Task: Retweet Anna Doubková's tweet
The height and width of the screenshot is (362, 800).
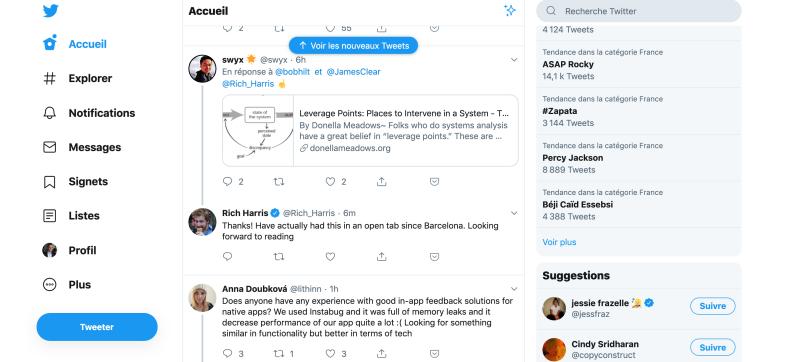Action: [279, 353]
